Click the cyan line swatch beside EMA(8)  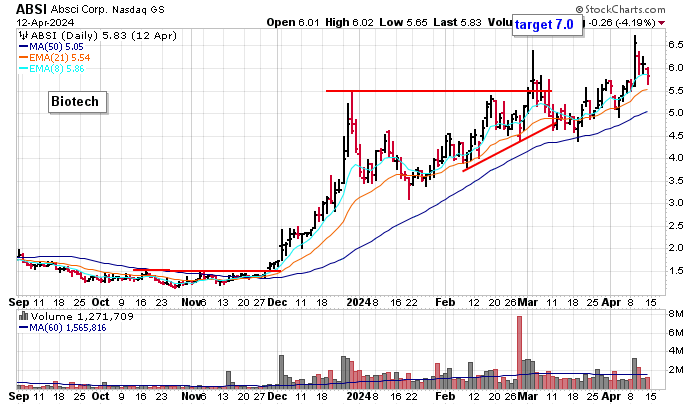click(24, 69)
